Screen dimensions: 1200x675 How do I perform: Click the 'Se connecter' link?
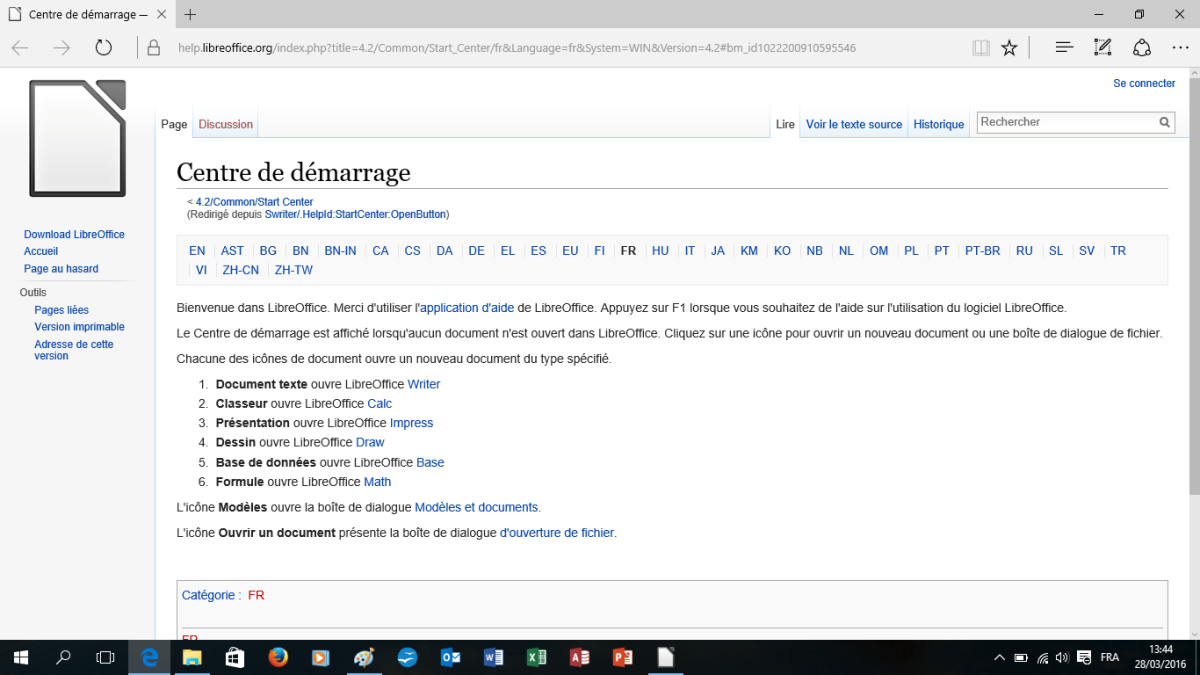pos(1144,83)
